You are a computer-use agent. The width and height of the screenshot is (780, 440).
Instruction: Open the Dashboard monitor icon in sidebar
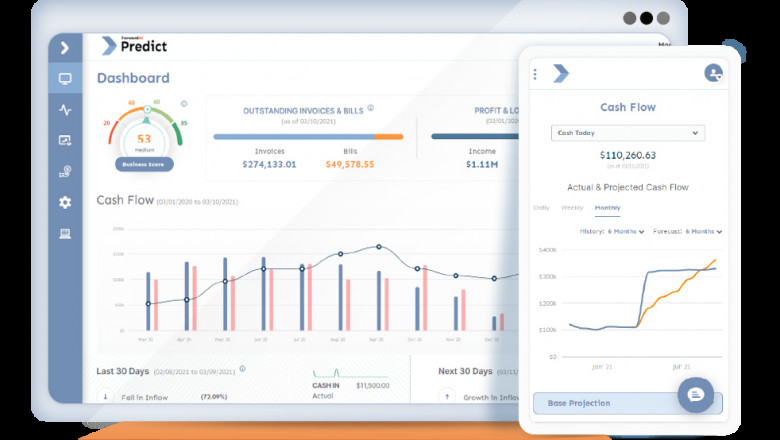coord(65,79)
